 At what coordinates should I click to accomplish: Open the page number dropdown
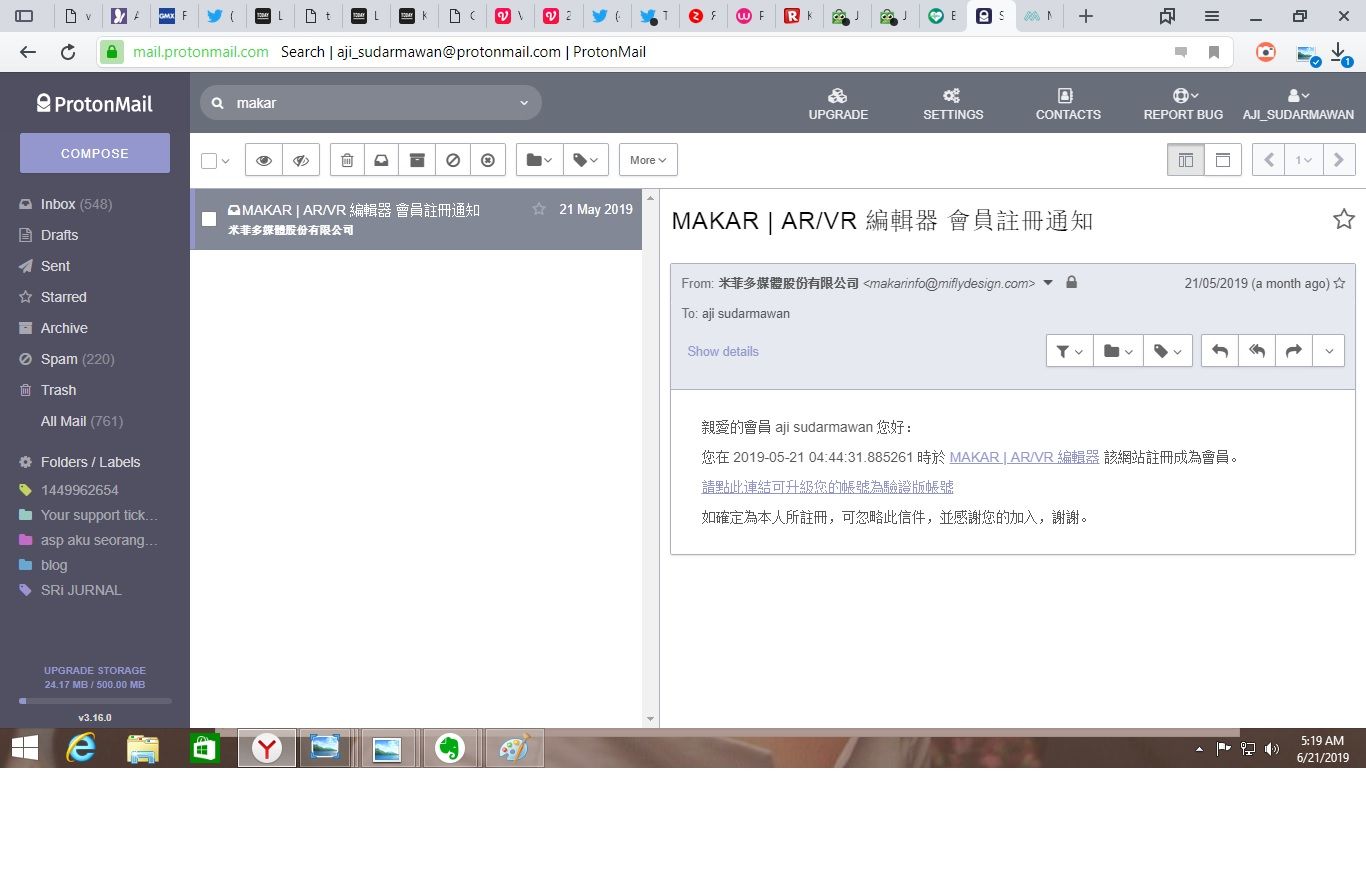point(1304,160)
